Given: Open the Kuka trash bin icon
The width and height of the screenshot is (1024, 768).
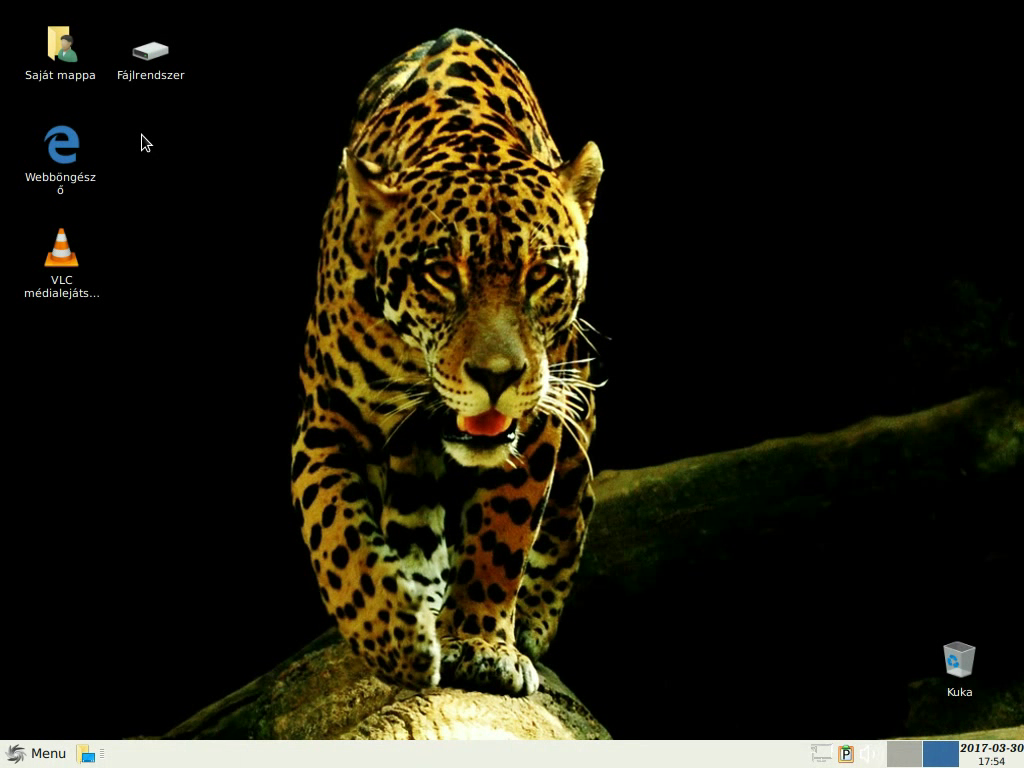Looking at the screenshot, I should 958,659.
